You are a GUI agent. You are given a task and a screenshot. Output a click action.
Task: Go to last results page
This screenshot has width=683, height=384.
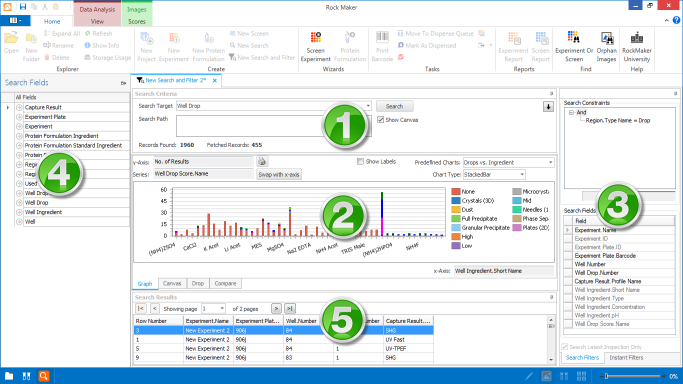point(290,309)
